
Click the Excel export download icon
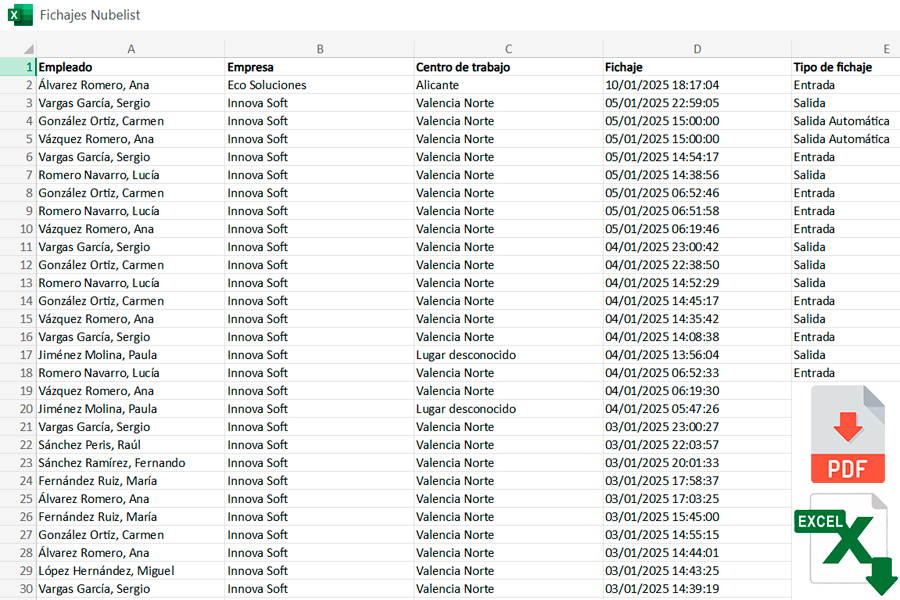click(x=846, y=543)
